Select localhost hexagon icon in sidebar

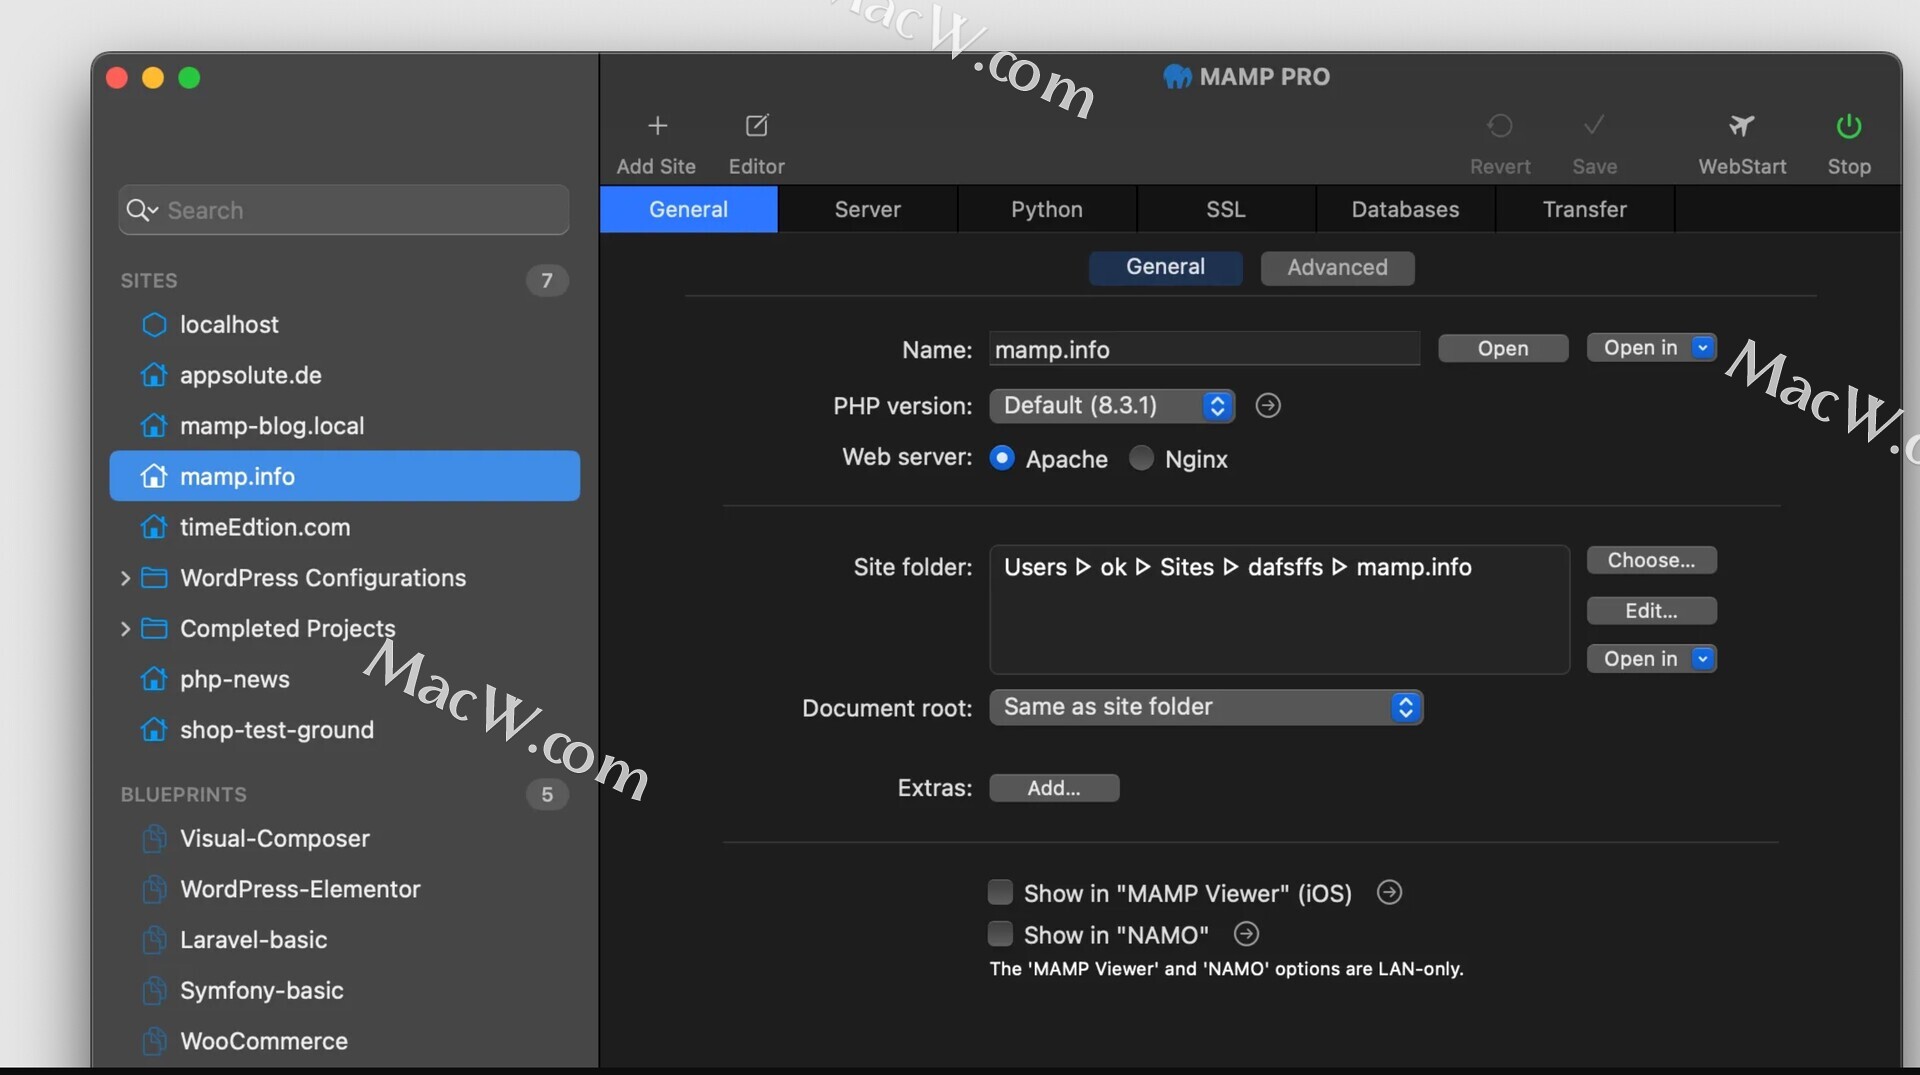tap(154, 325)
